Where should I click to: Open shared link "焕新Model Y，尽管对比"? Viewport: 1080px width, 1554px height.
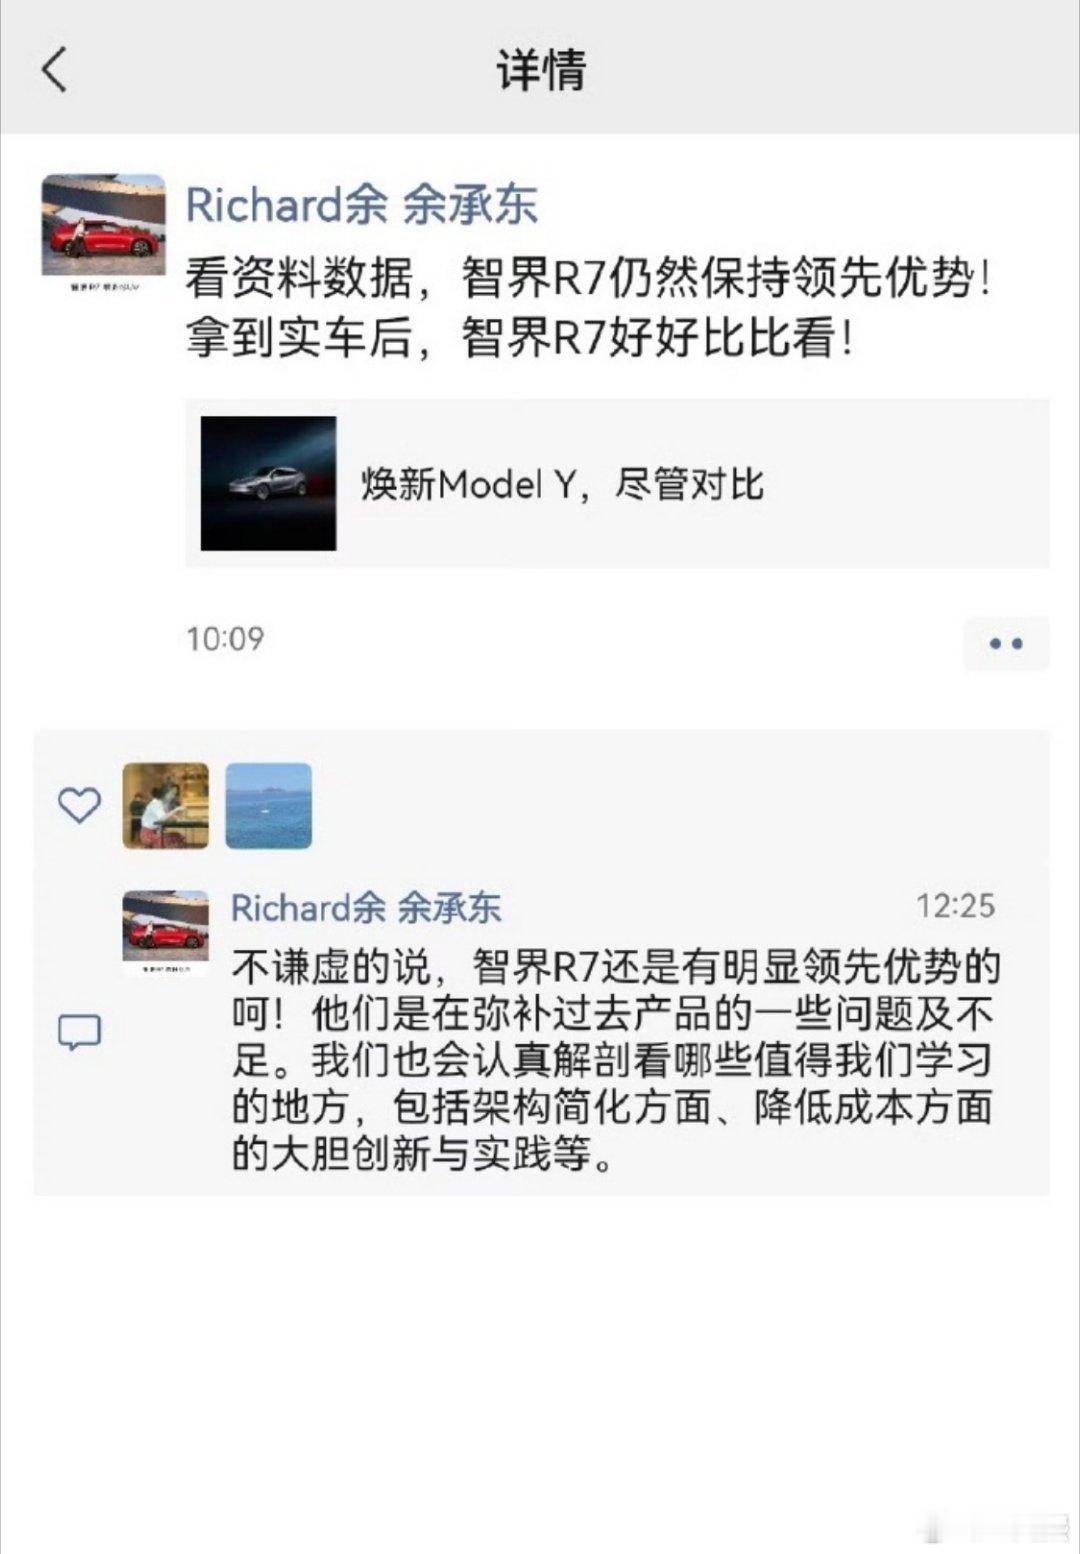(x=617, y=483)
